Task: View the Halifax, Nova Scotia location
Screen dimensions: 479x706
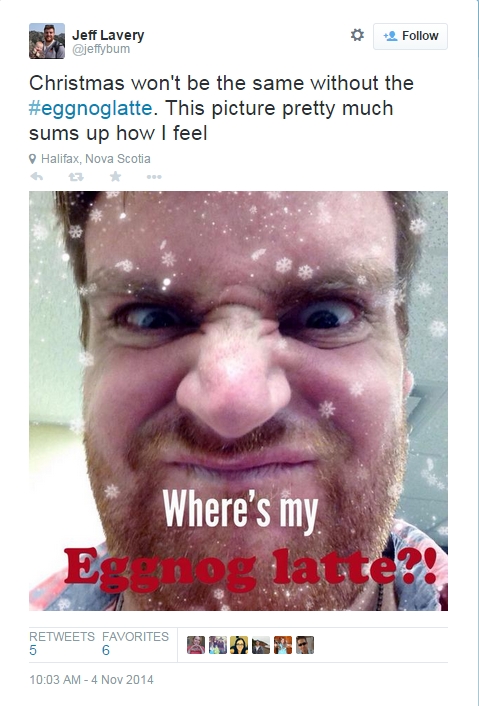Action: tap(95, 159)
